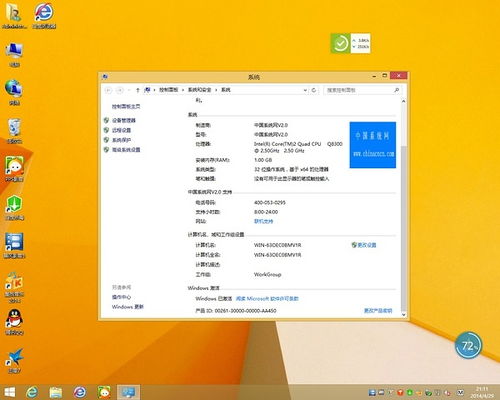The image size is (500, 400).
Task: Click the workgroup value WorkGroup
Action: pyautogui.click(x=268, y=275)
